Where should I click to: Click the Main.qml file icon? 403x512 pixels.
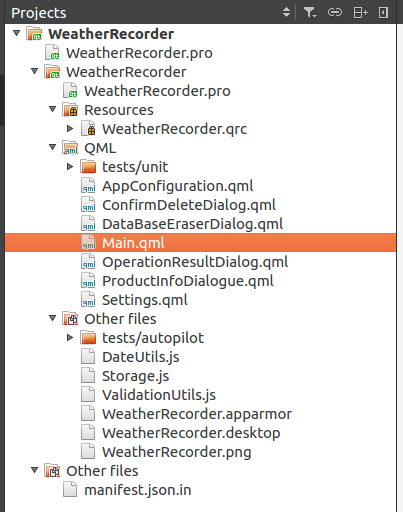point(88,243)
